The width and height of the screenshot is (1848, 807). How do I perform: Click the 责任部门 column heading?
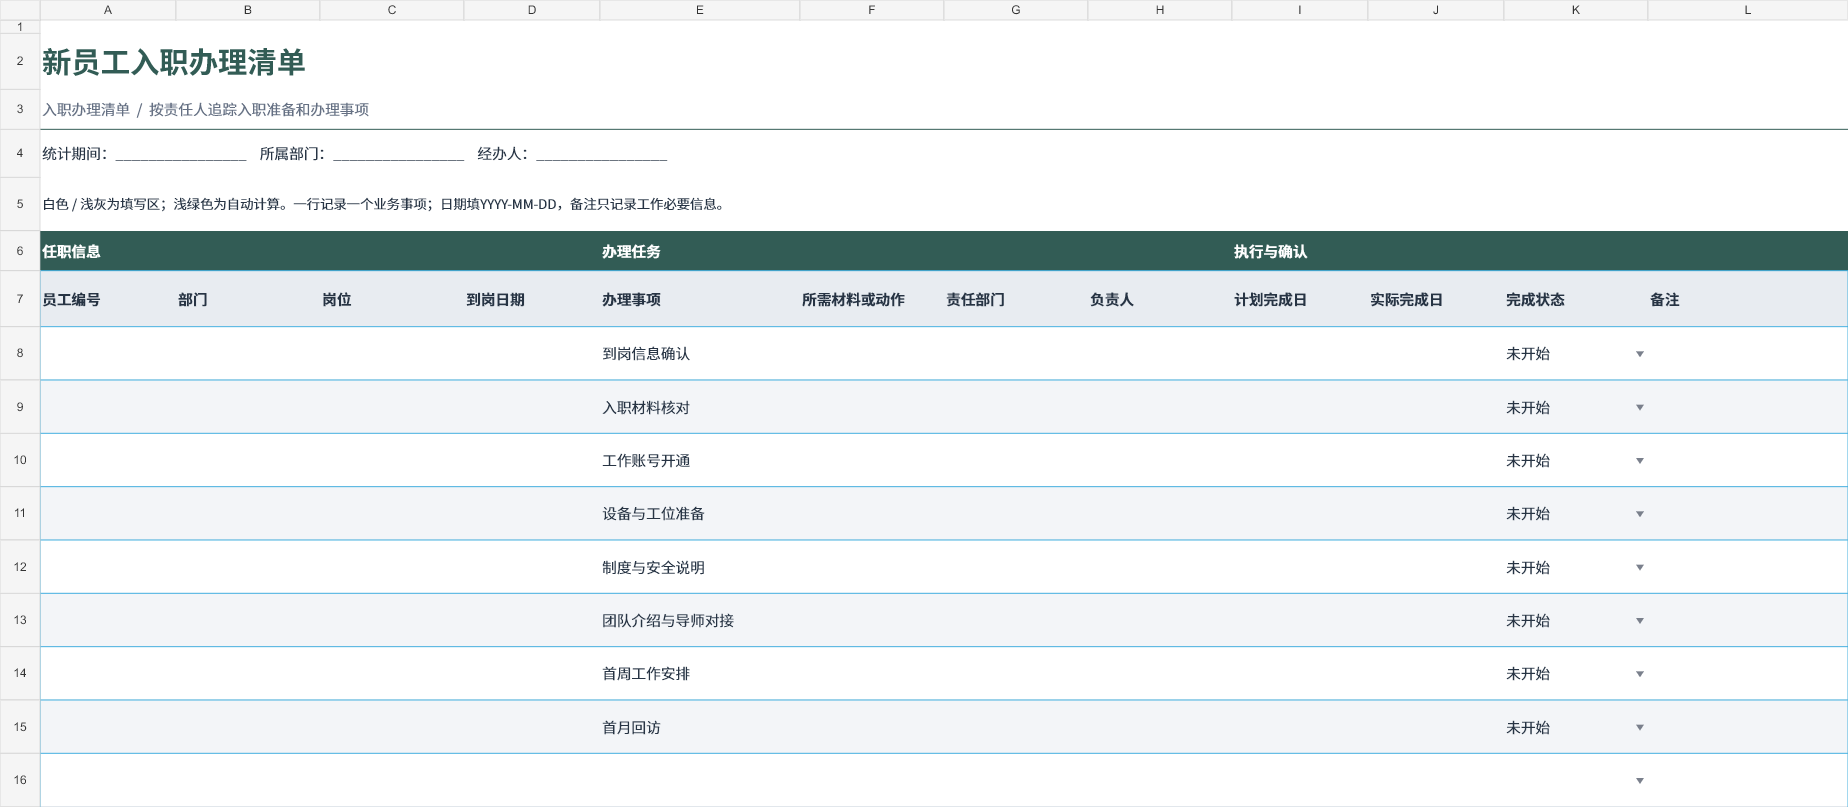pyautogui.click(x=1016, y=299)
